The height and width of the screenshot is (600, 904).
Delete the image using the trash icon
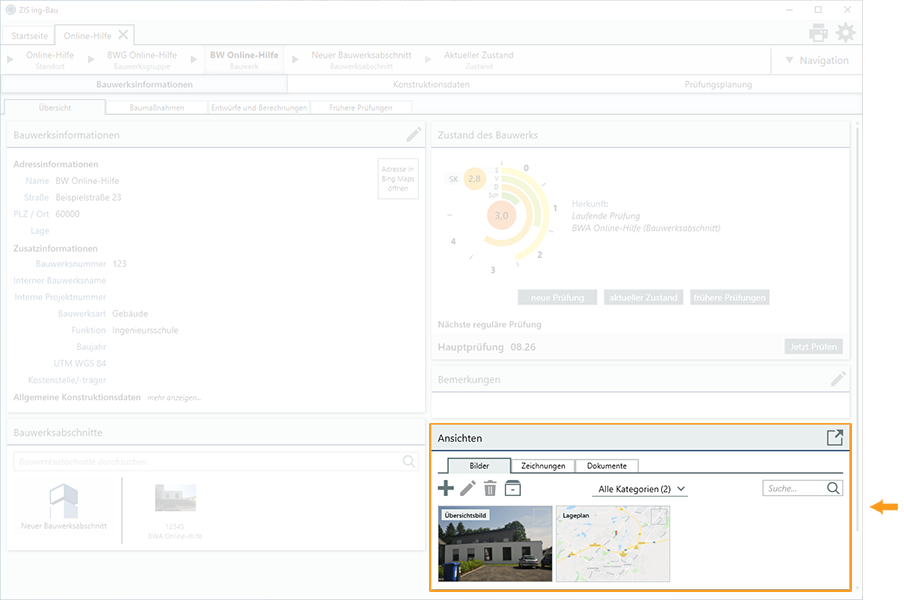(490, 488)
